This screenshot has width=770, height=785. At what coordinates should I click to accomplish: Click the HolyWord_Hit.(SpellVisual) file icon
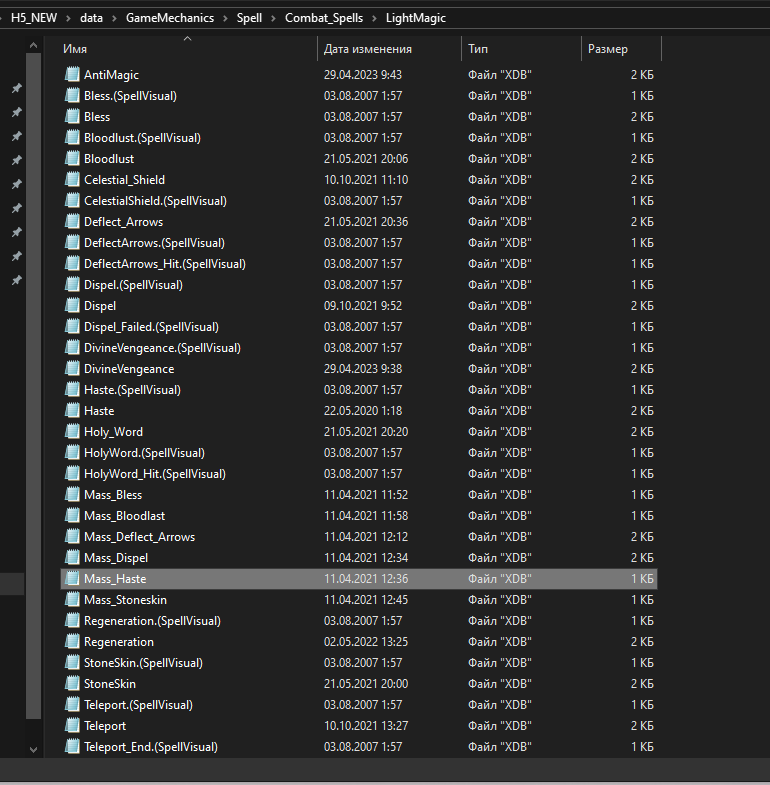click(x=72, y=474)
